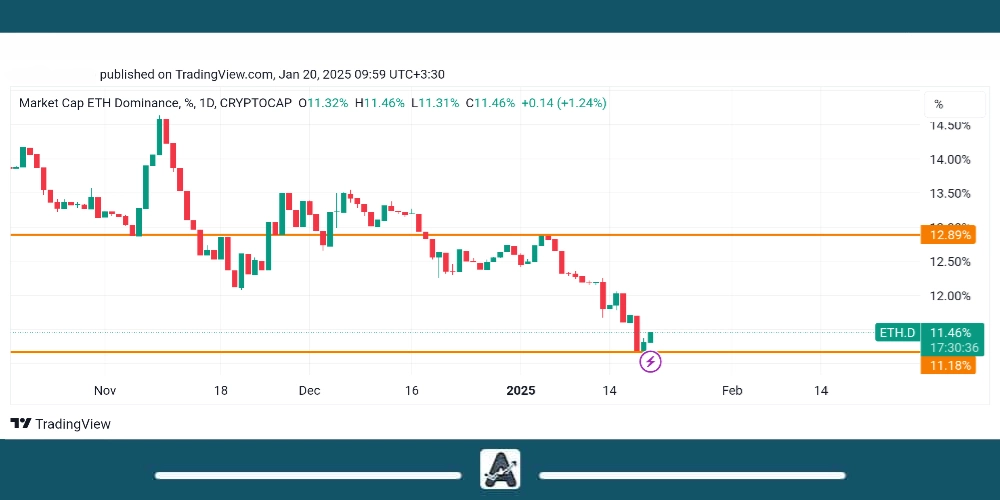
Task: Click the 2025 label on time axis
Action: coord(521,390)
